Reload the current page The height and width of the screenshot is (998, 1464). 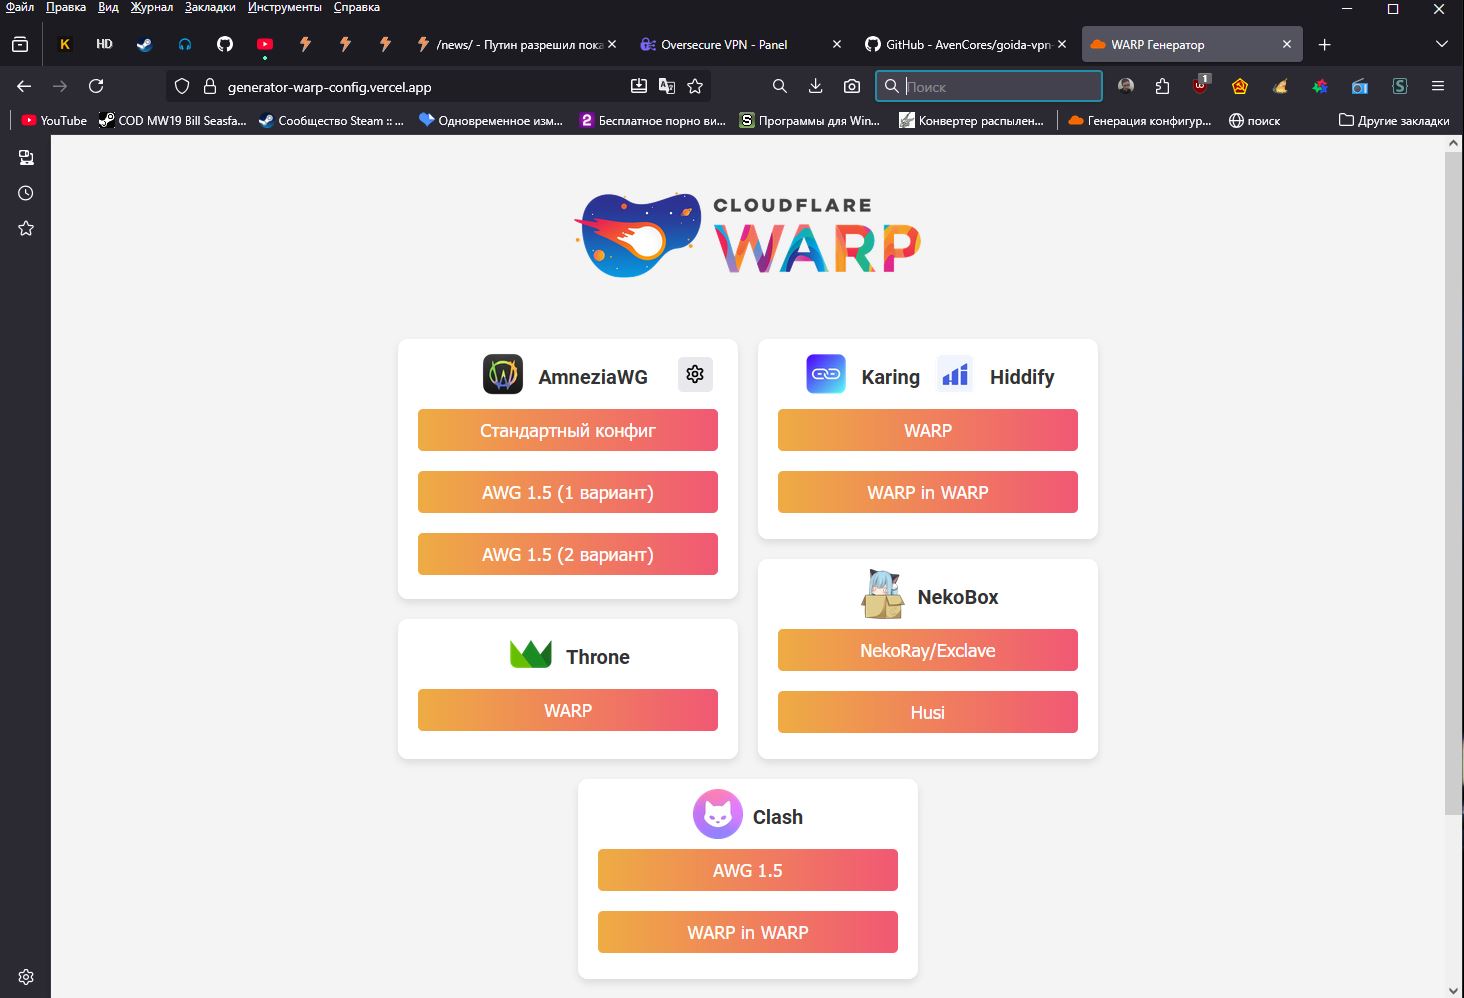pos(96,86)
